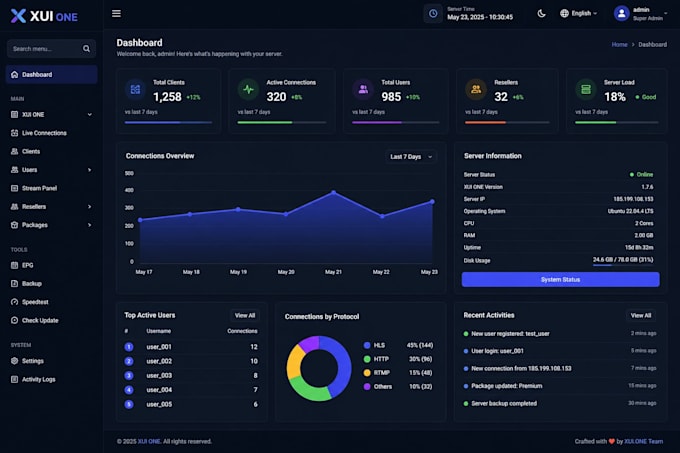Open the admin user avatar menu

click(621, 13)
